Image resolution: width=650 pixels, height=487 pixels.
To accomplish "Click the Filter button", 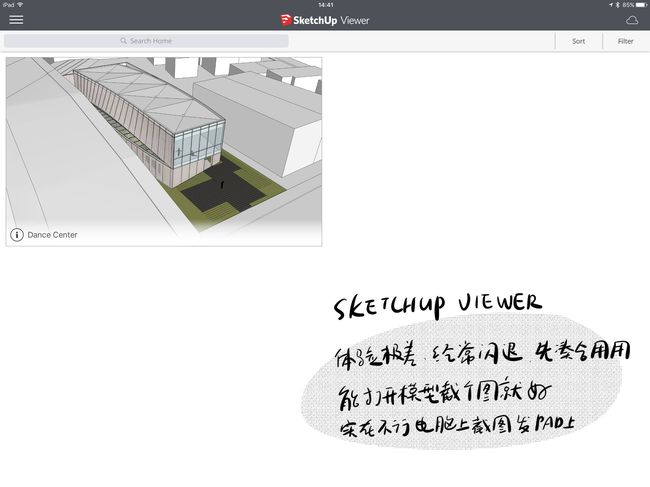I will pyautogui.click(x=625, y=41).
